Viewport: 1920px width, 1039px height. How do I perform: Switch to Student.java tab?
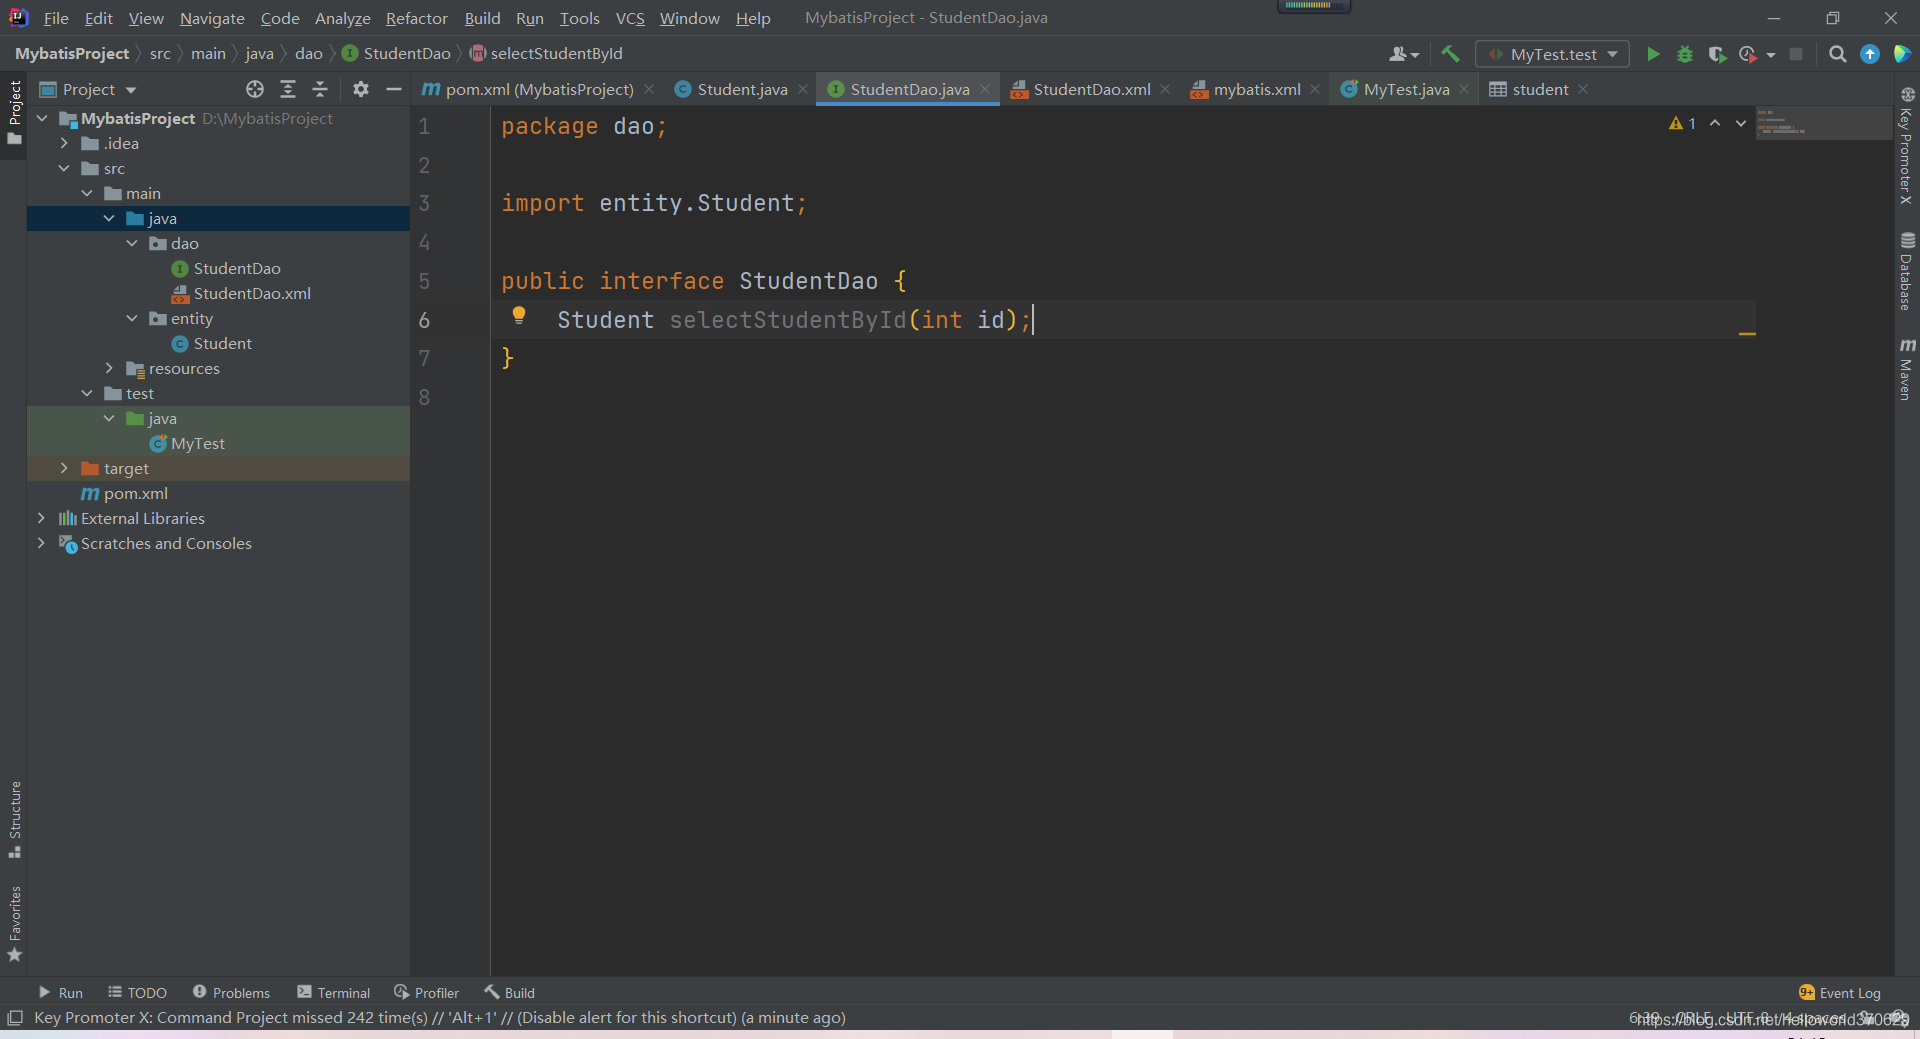(742, 89)
